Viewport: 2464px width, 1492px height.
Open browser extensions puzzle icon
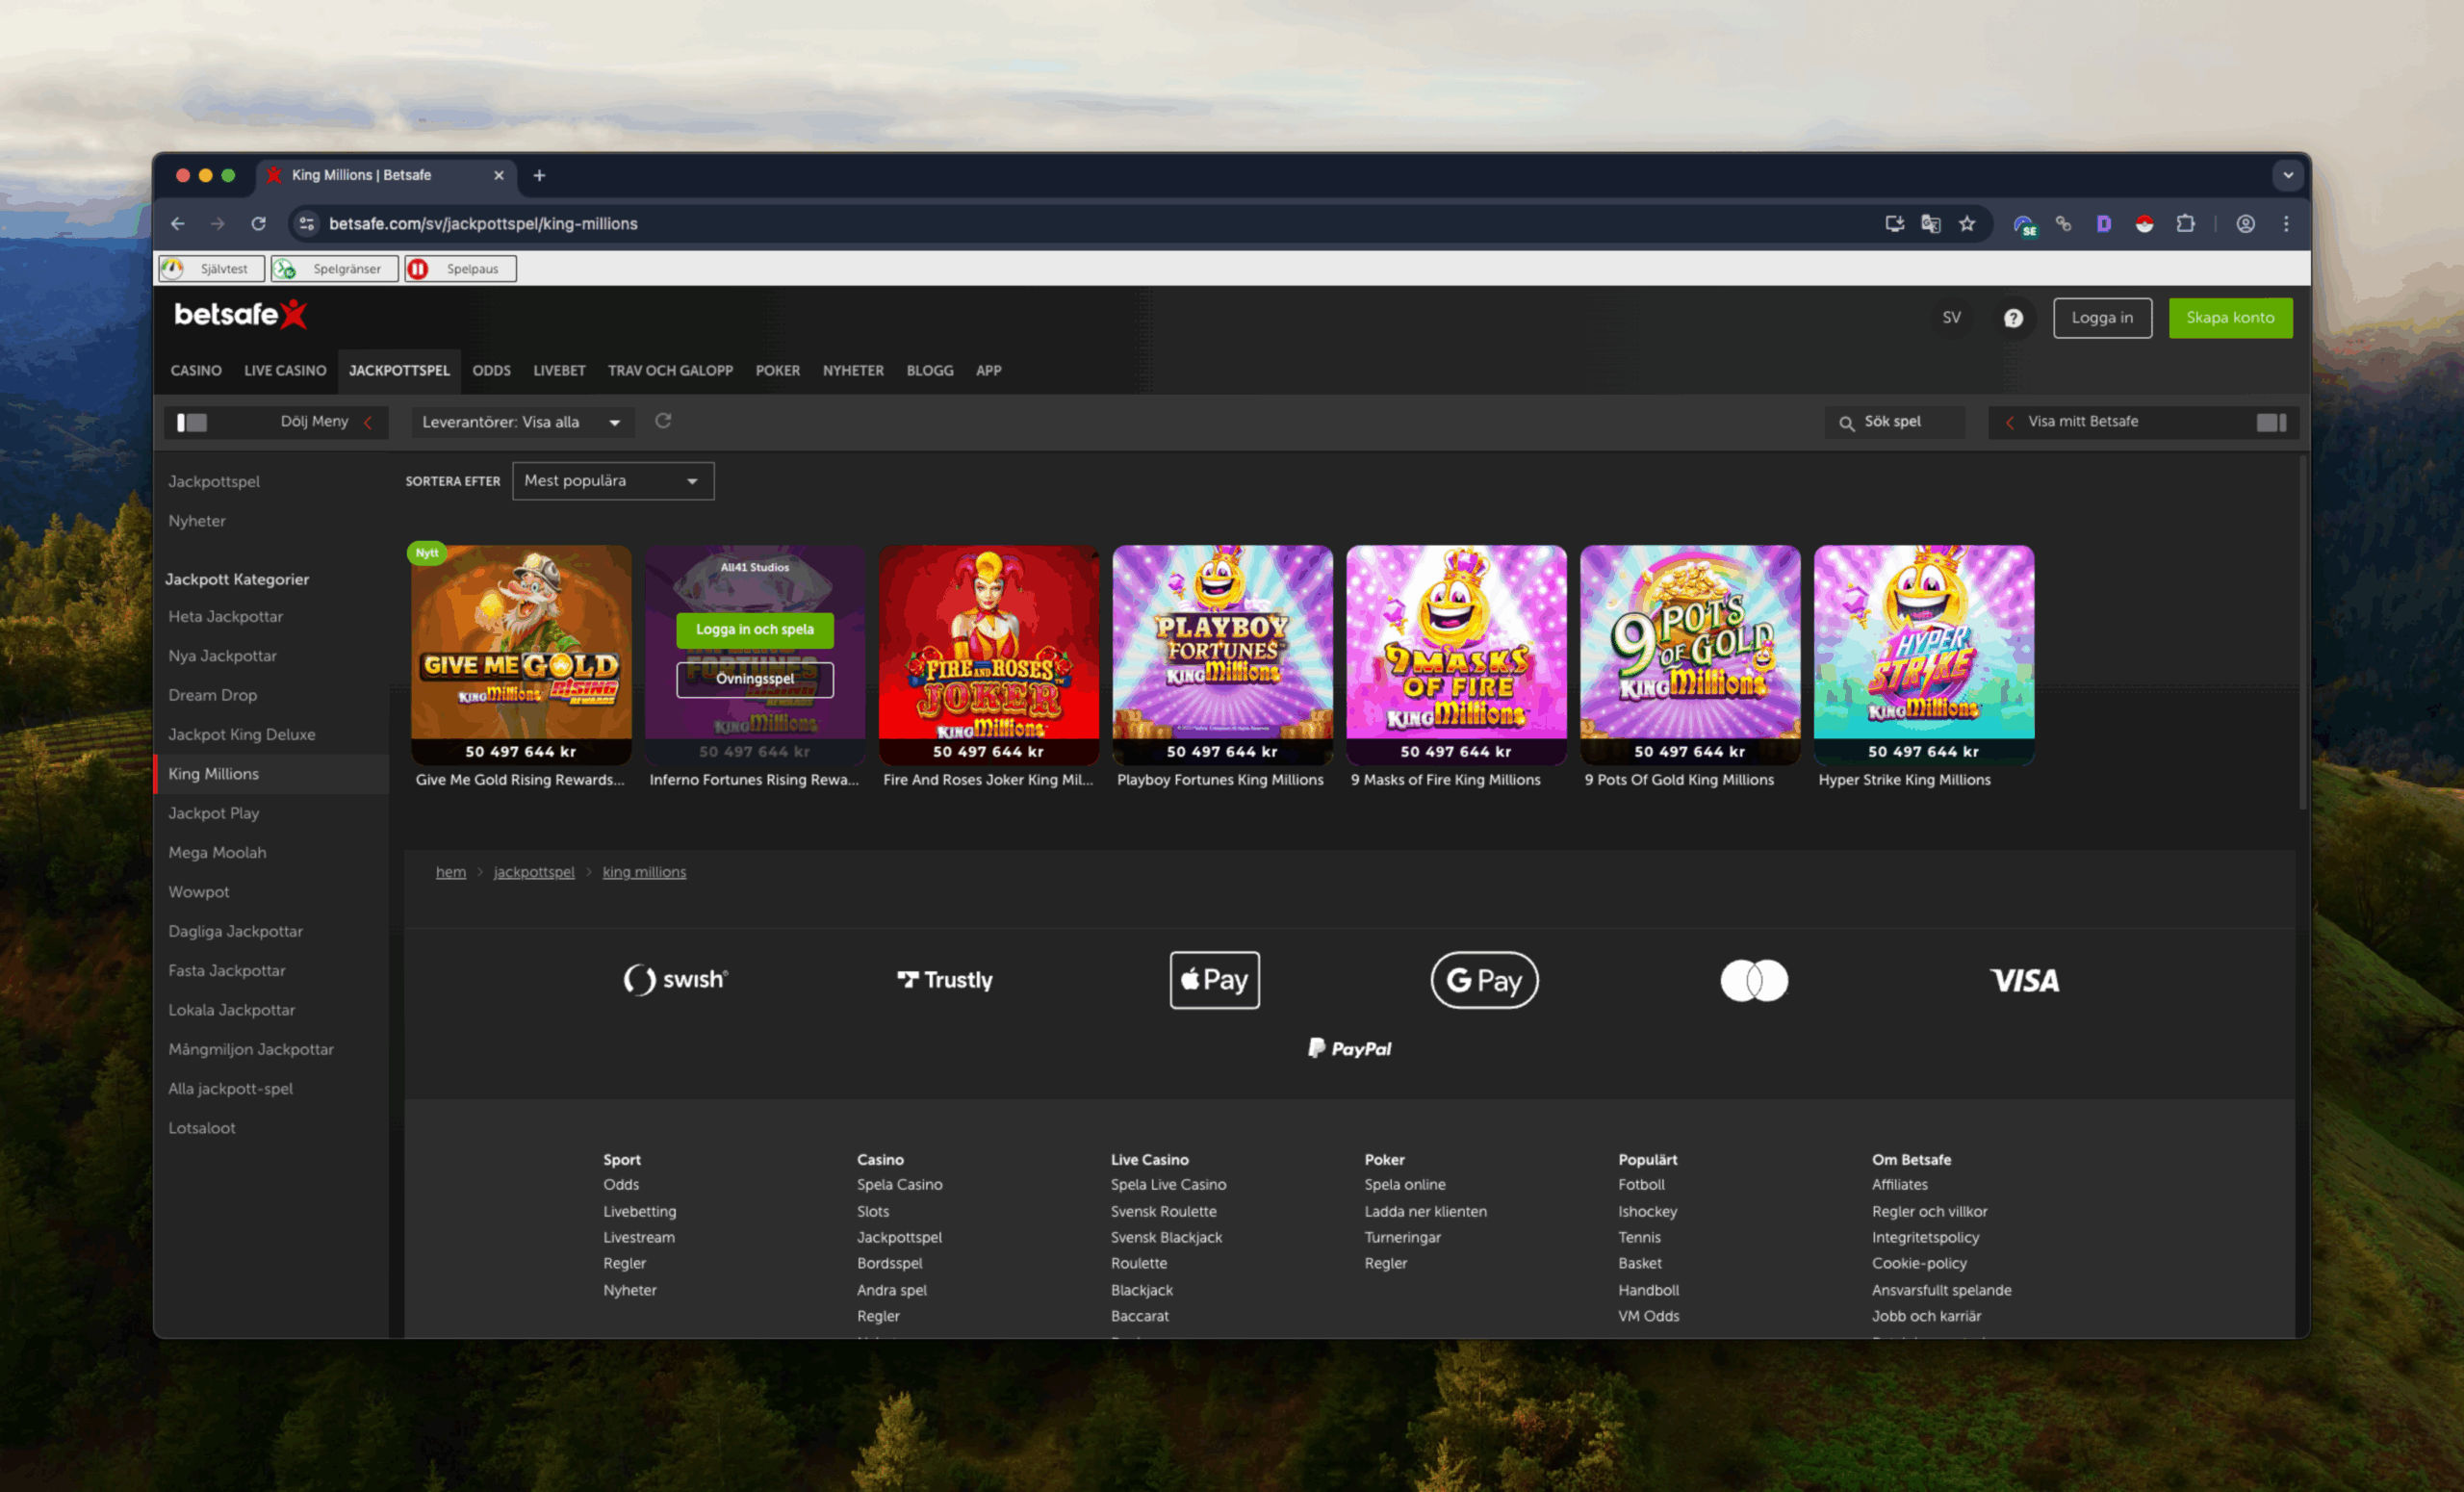2186,224
